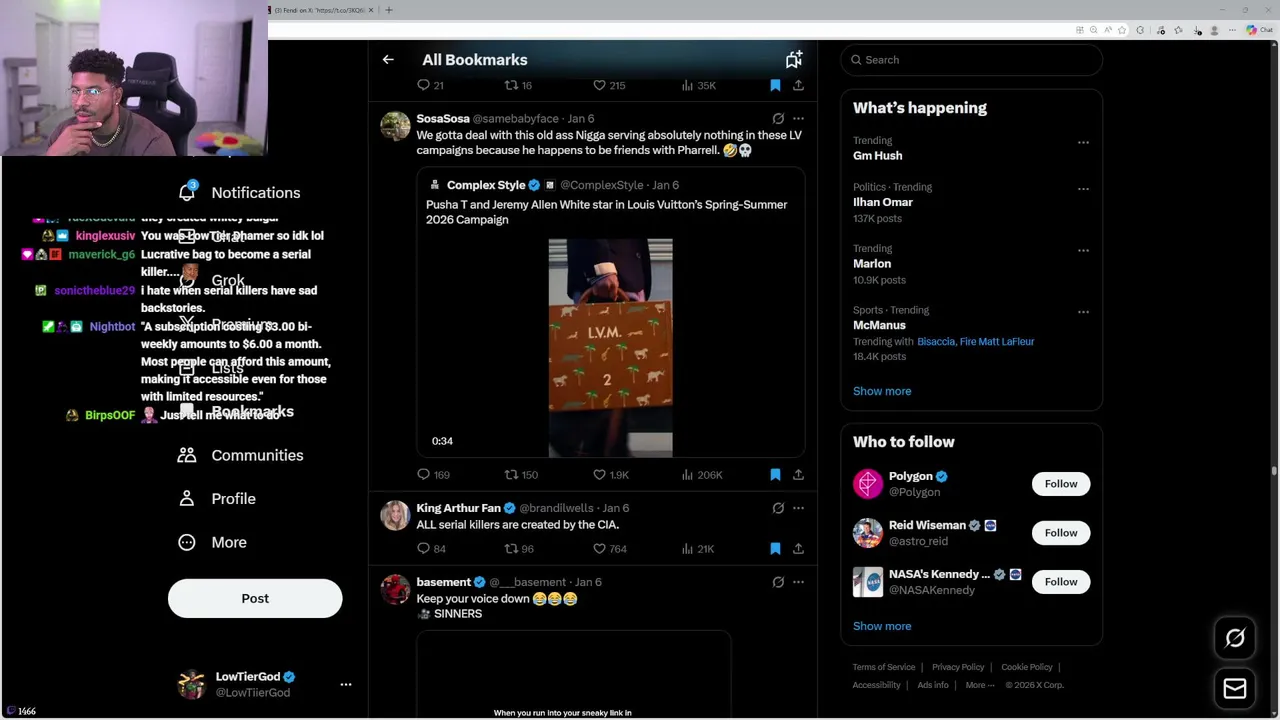1280x720 pixels.
Task: Open Profile in the X sidebar
Action: click(x=217, y=498)
